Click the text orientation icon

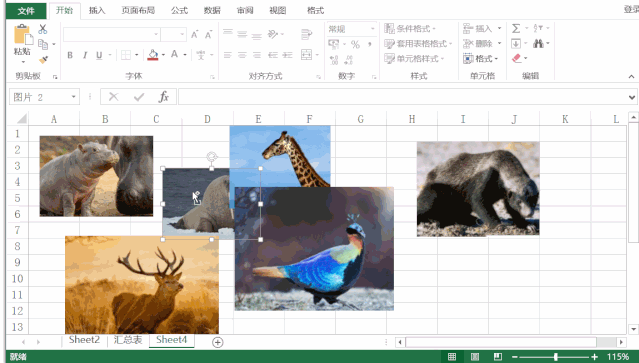click(273, 34)
